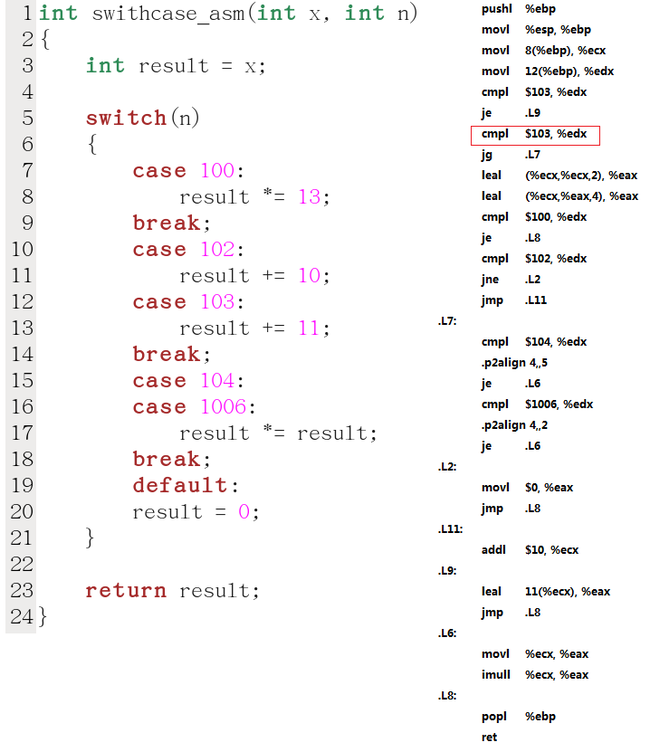650x752 pixels.
Task: Click the 'return result;' statement
Action: click(x=172, y=591)
